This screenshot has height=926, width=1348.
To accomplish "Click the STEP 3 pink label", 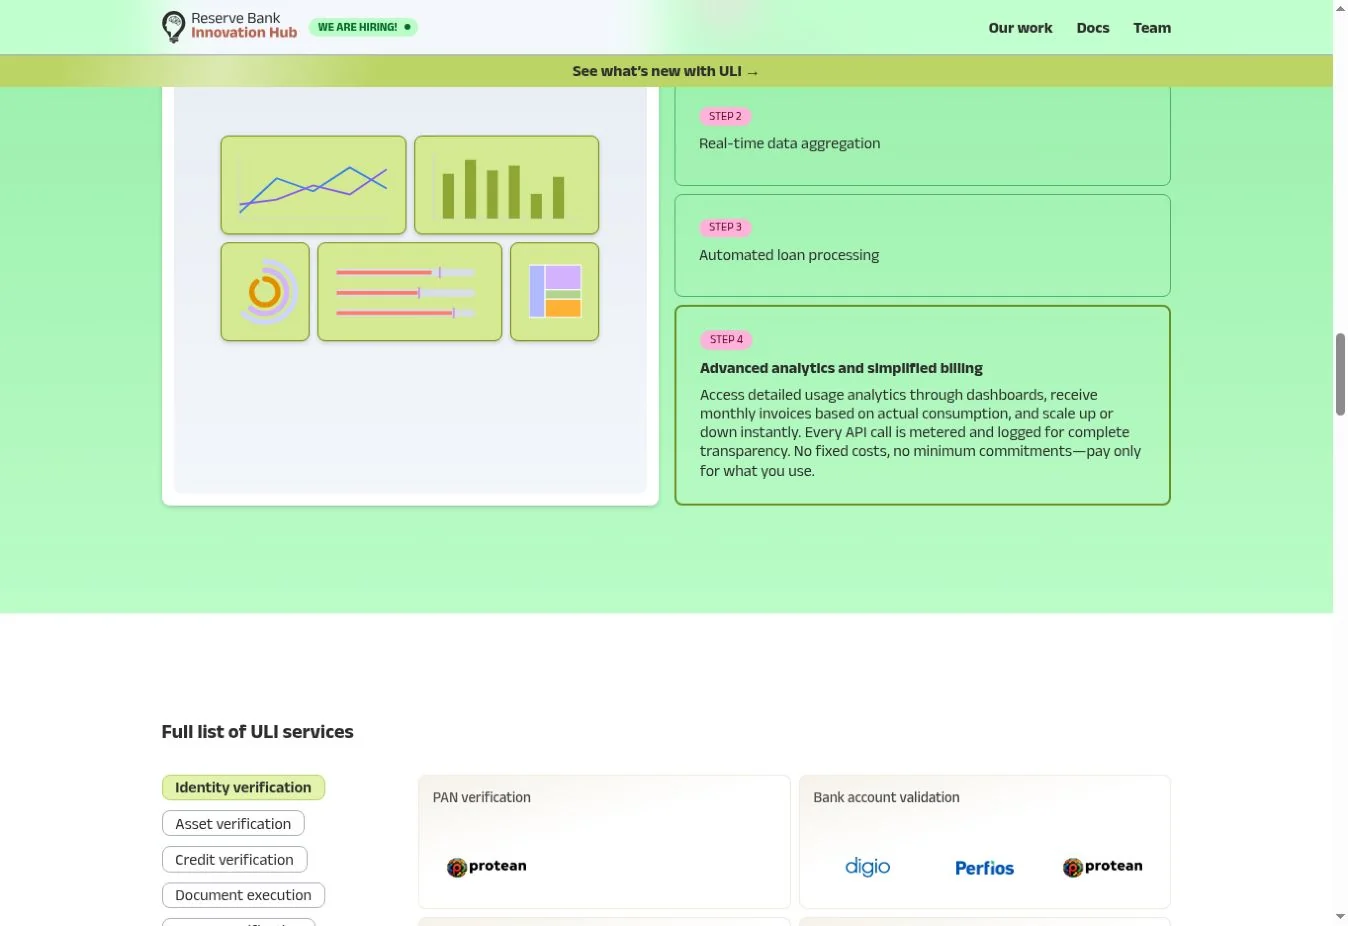I will (725, 227).
